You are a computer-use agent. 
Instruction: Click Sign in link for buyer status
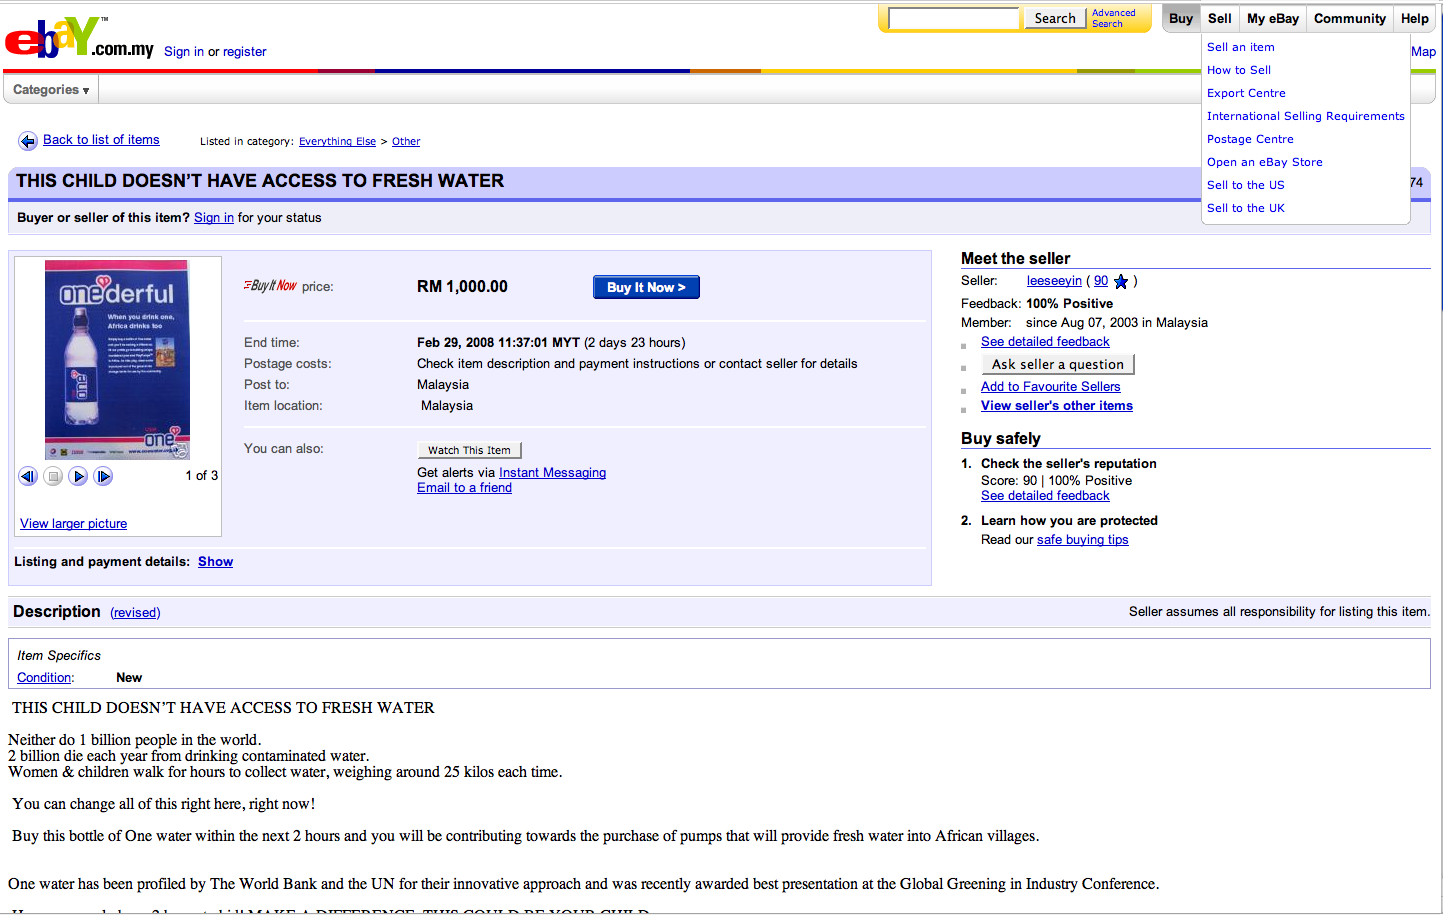click(x=214, y=218)
